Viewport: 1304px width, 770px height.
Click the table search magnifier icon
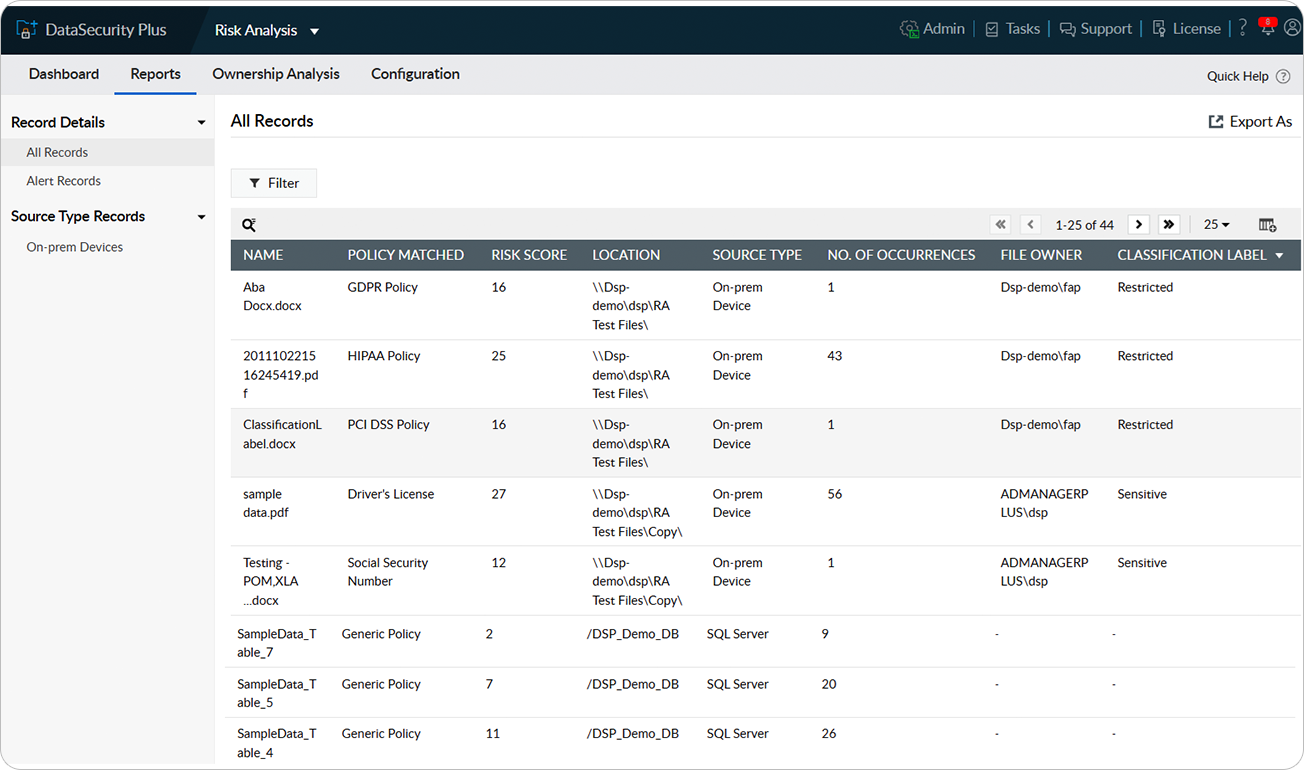click(x=250, y=225)
